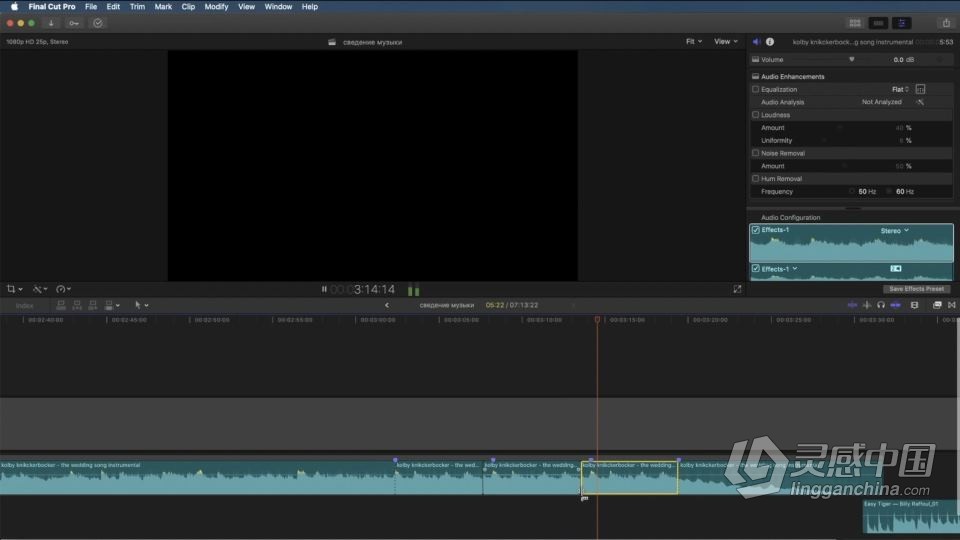Click the audio meters icon beside timecode
Screen dimensions: 960x540
coord(414,290)
